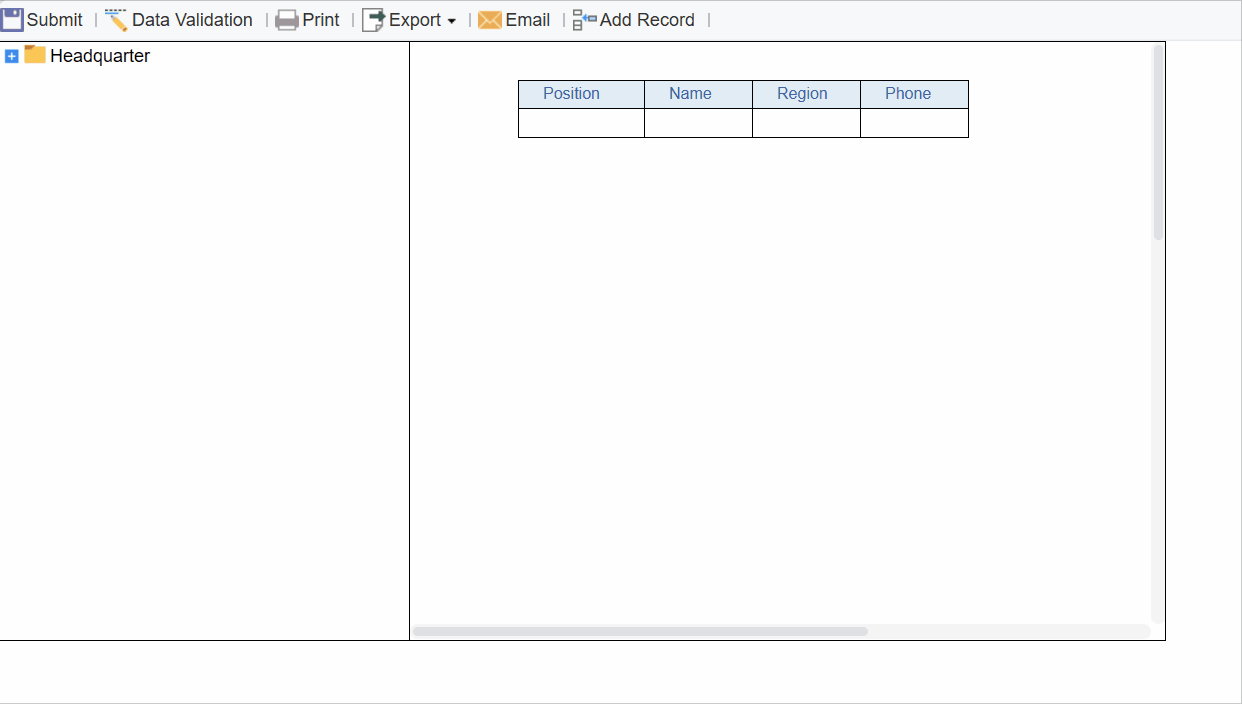Image resolution: width=1242 pixels, height=704 pixels.
Task: Expand the Headquarter tree node
Action: tap(11, 56)
